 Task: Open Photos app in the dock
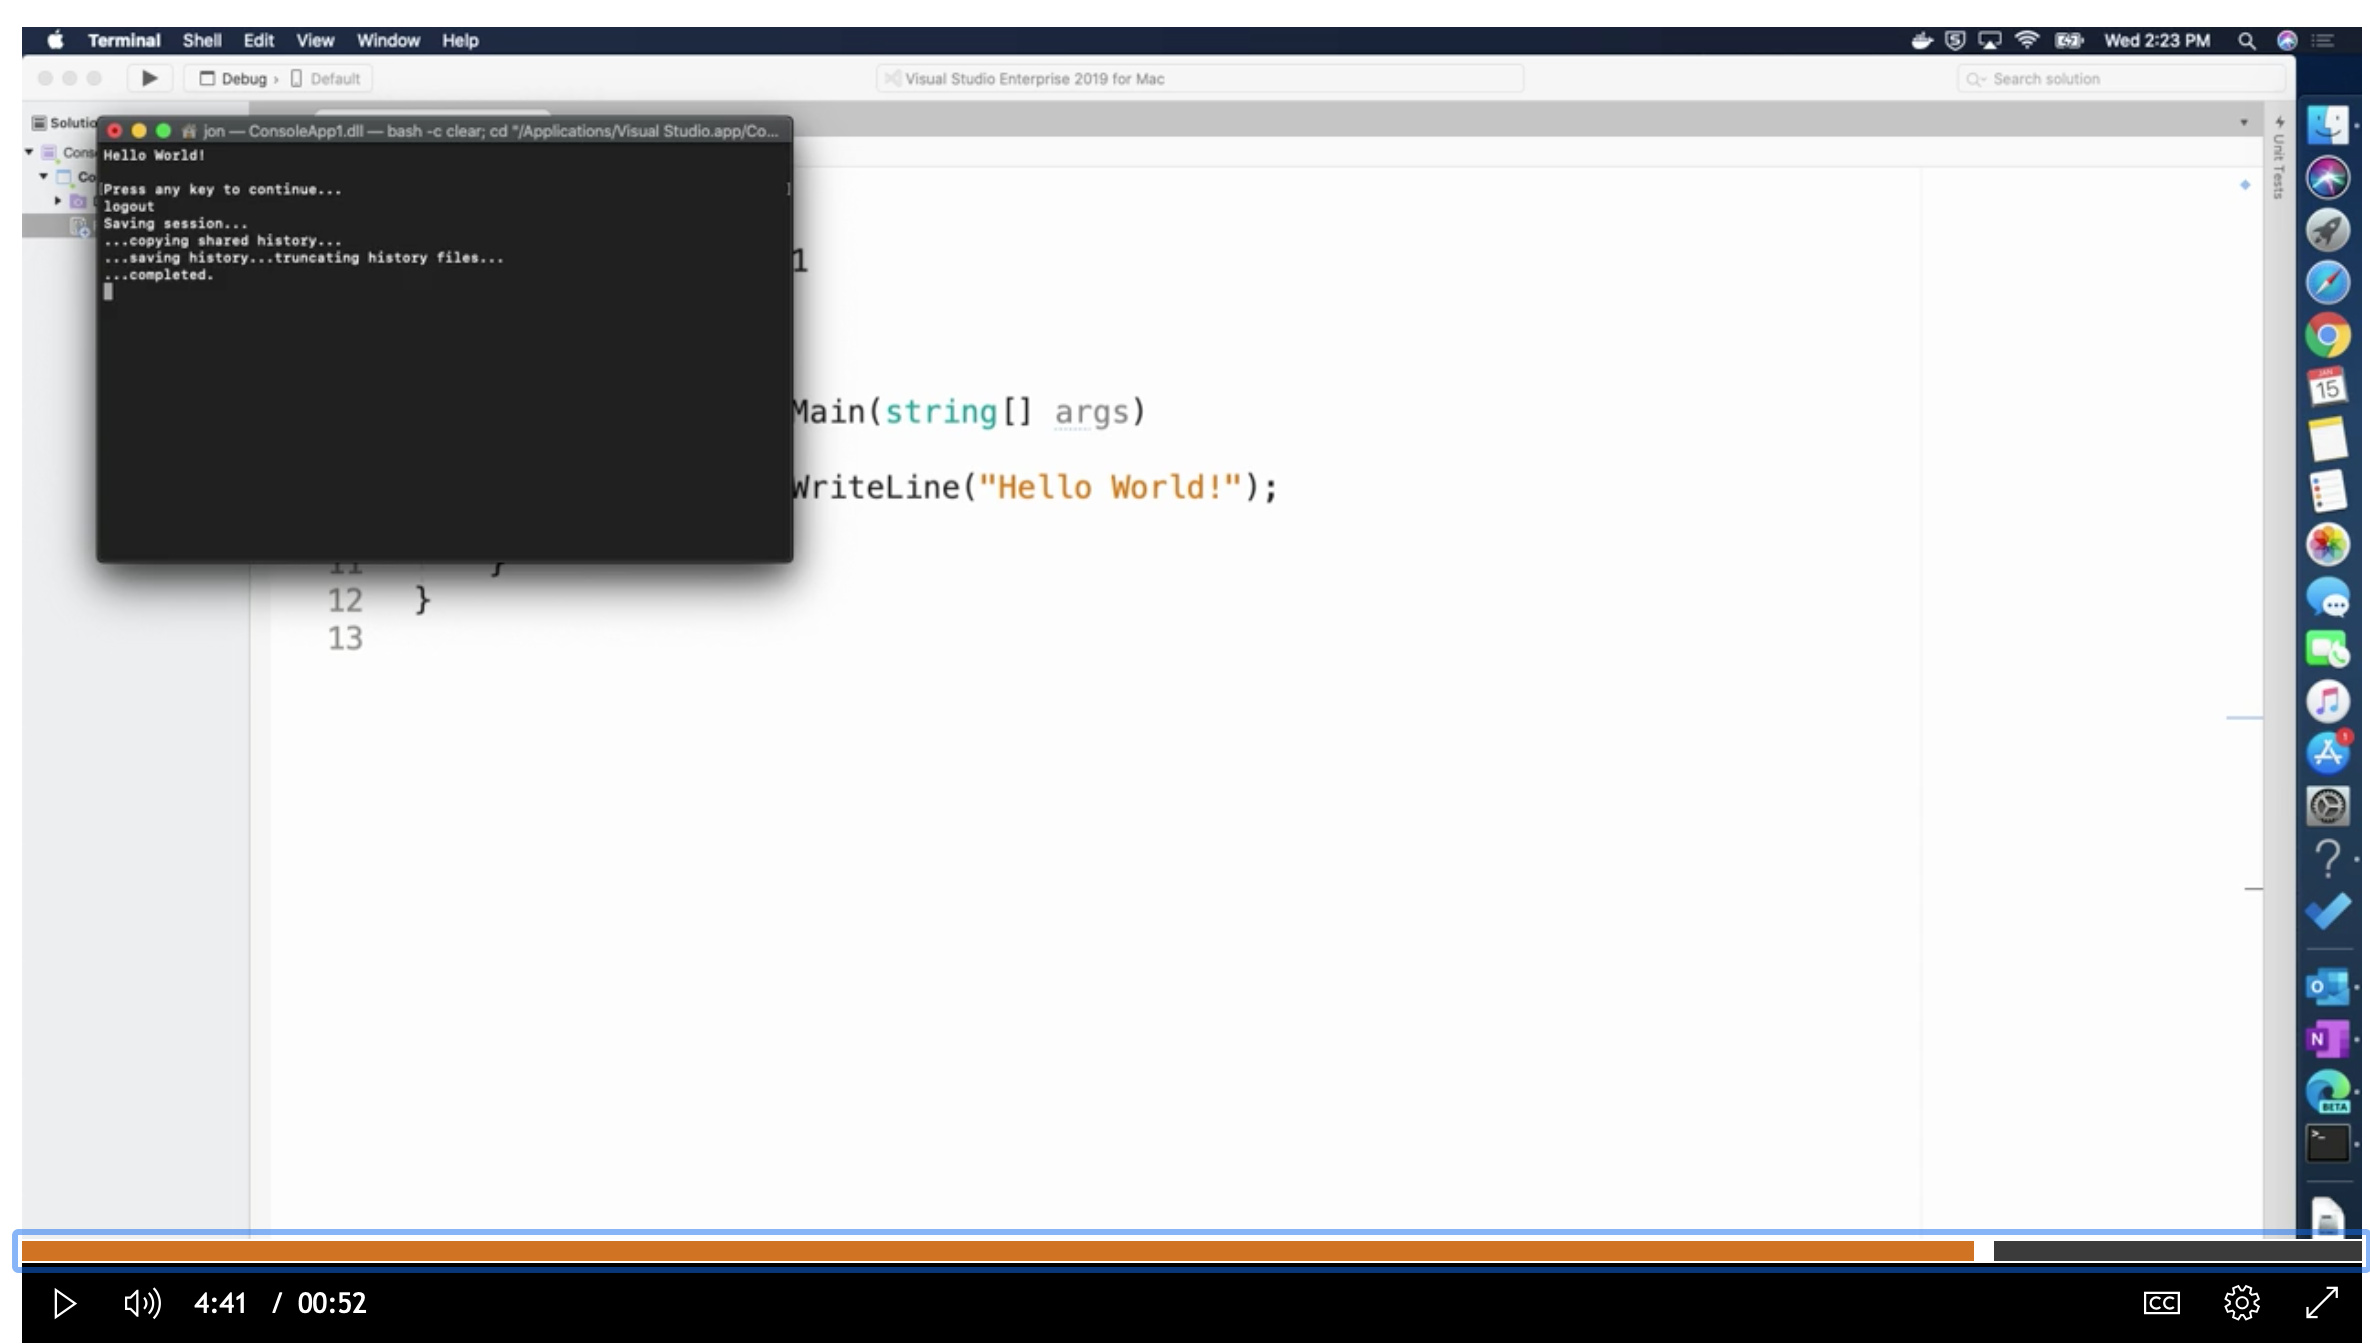click(2327, 545)
